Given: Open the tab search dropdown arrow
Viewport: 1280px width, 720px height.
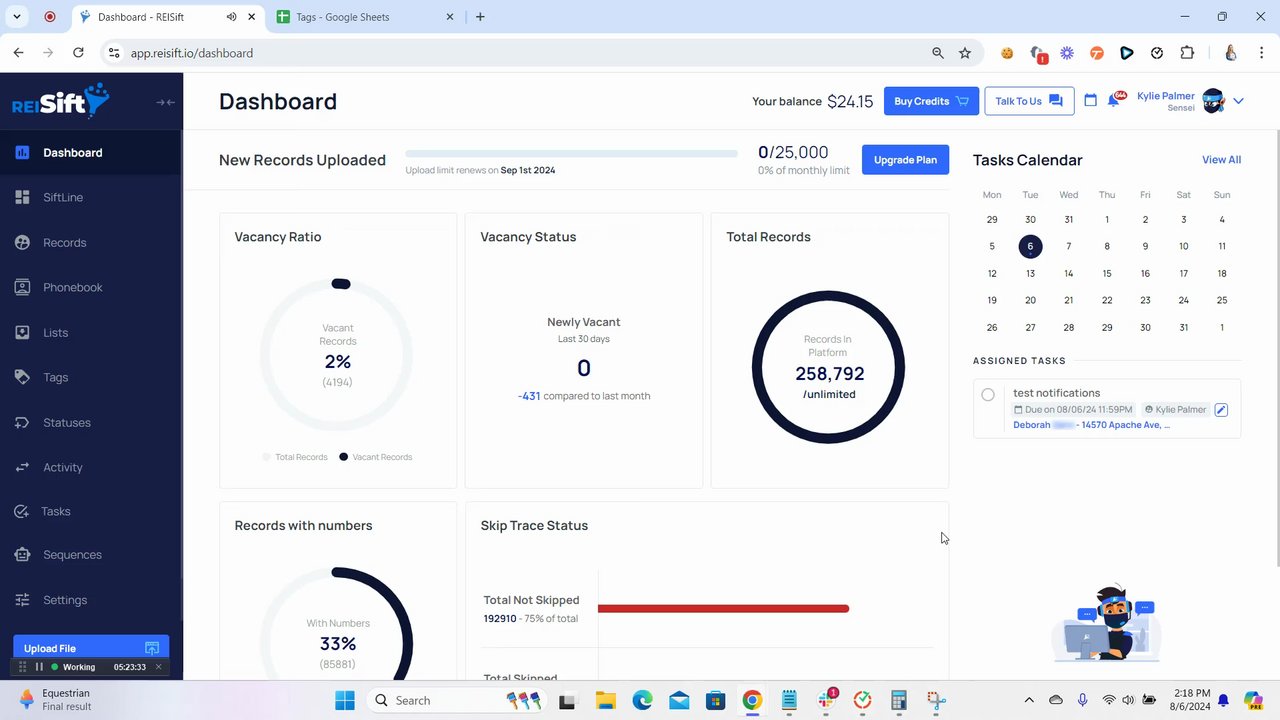Looking at the screenshot, I should pyautogui.click(x=17, y=17).
